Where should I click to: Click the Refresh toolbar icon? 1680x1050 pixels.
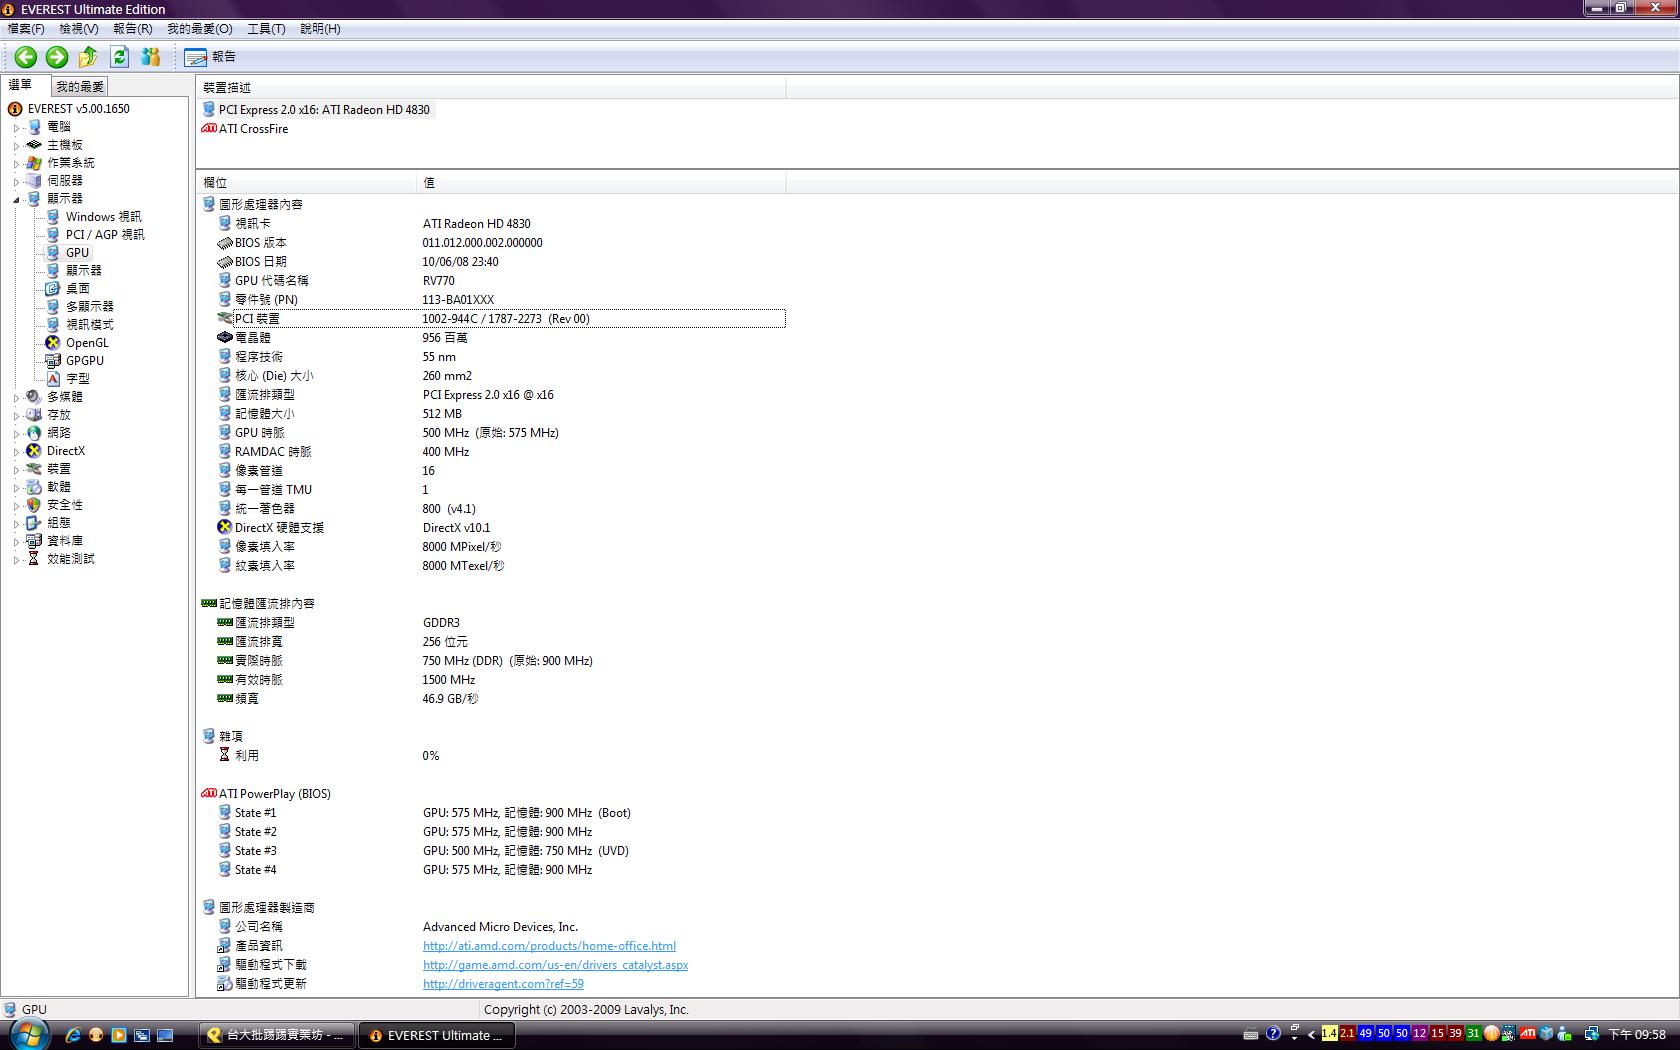[x=120, y=57]
